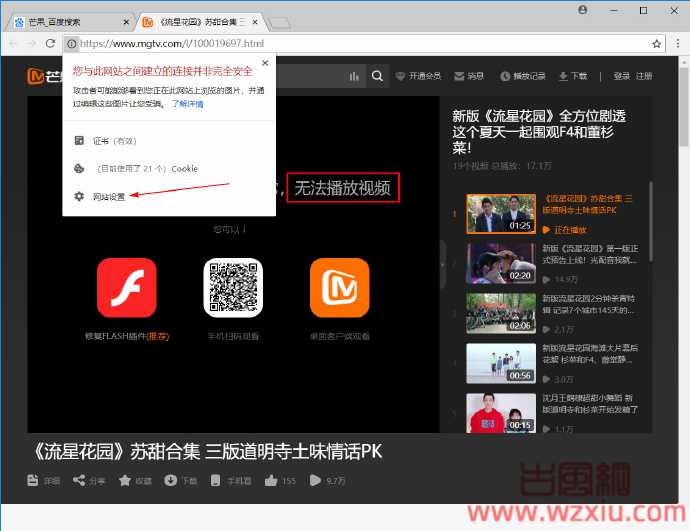Image resolution: width=690 pixels, height=531 pixels.
Task: Click the Mango TV logo
Action: 44,76
